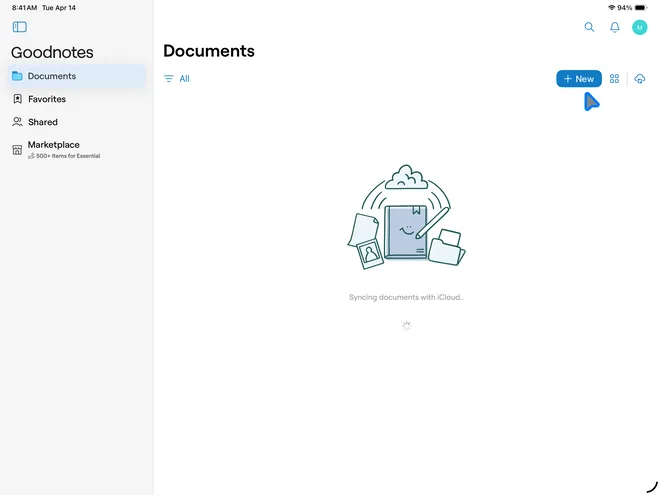Open the profile avatar 'M'
The width and height of the screenshot is (660, 495).
(x=639, y=27)
